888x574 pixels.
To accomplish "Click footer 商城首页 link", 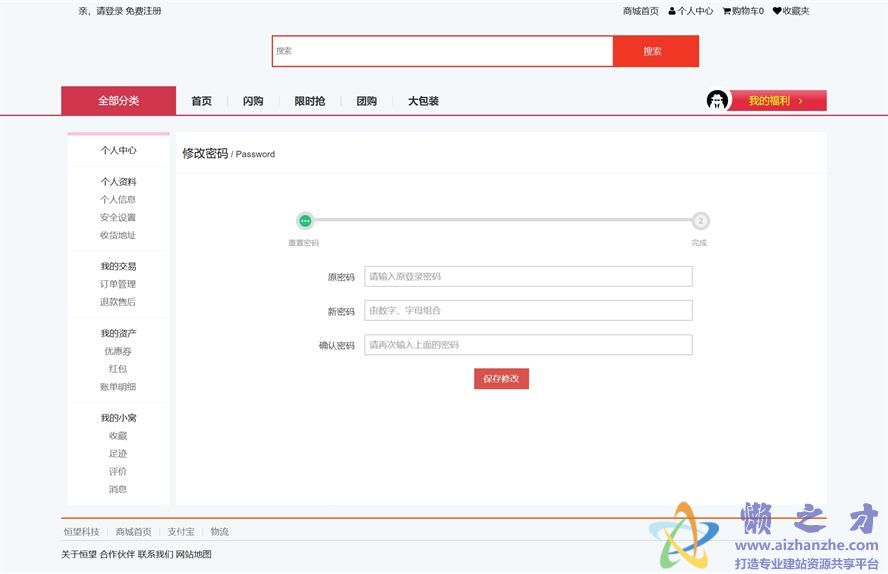I will (134, 532).
